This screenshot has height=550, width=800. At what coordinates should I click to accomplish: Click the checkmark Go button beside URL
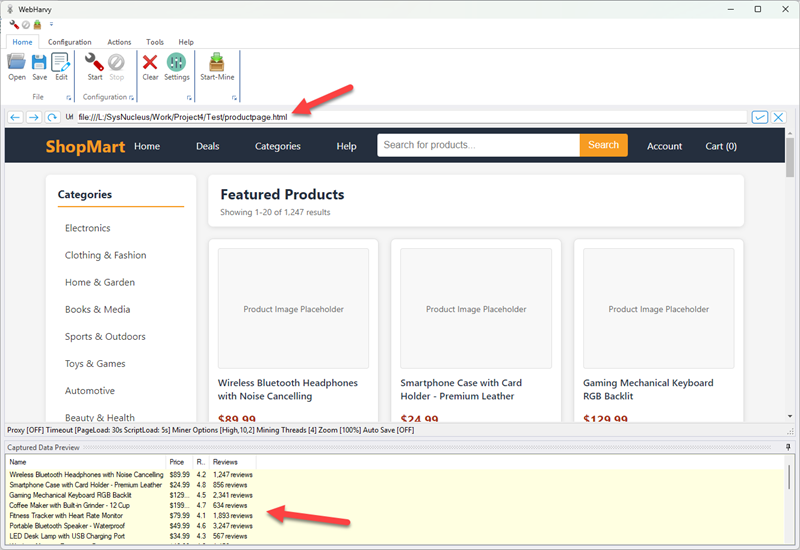760,117
